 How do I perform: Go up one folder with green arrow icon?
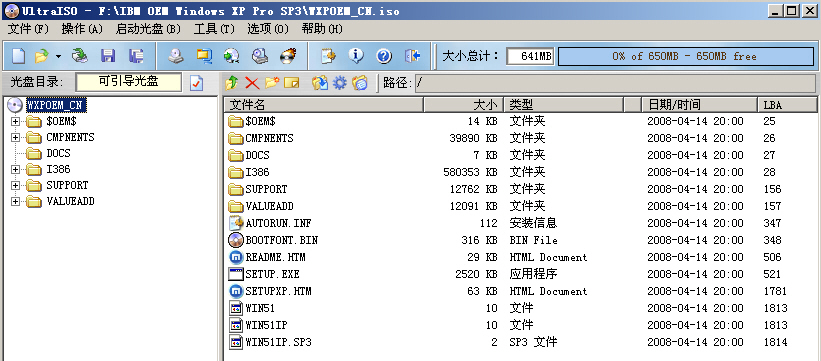coord(232,82)
